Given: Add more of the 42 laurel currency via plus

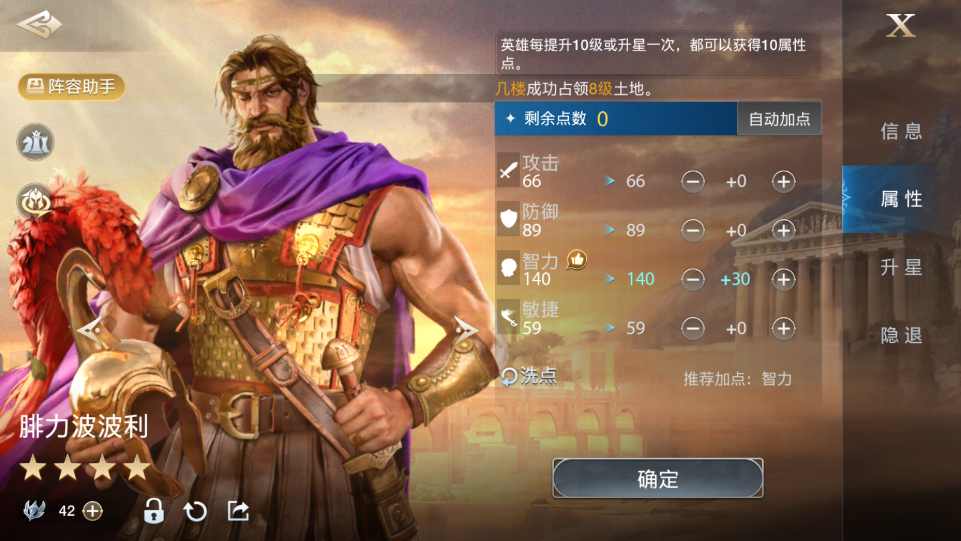Looking at the screenshot, I should pyautogui.click(x=93, y=511).
